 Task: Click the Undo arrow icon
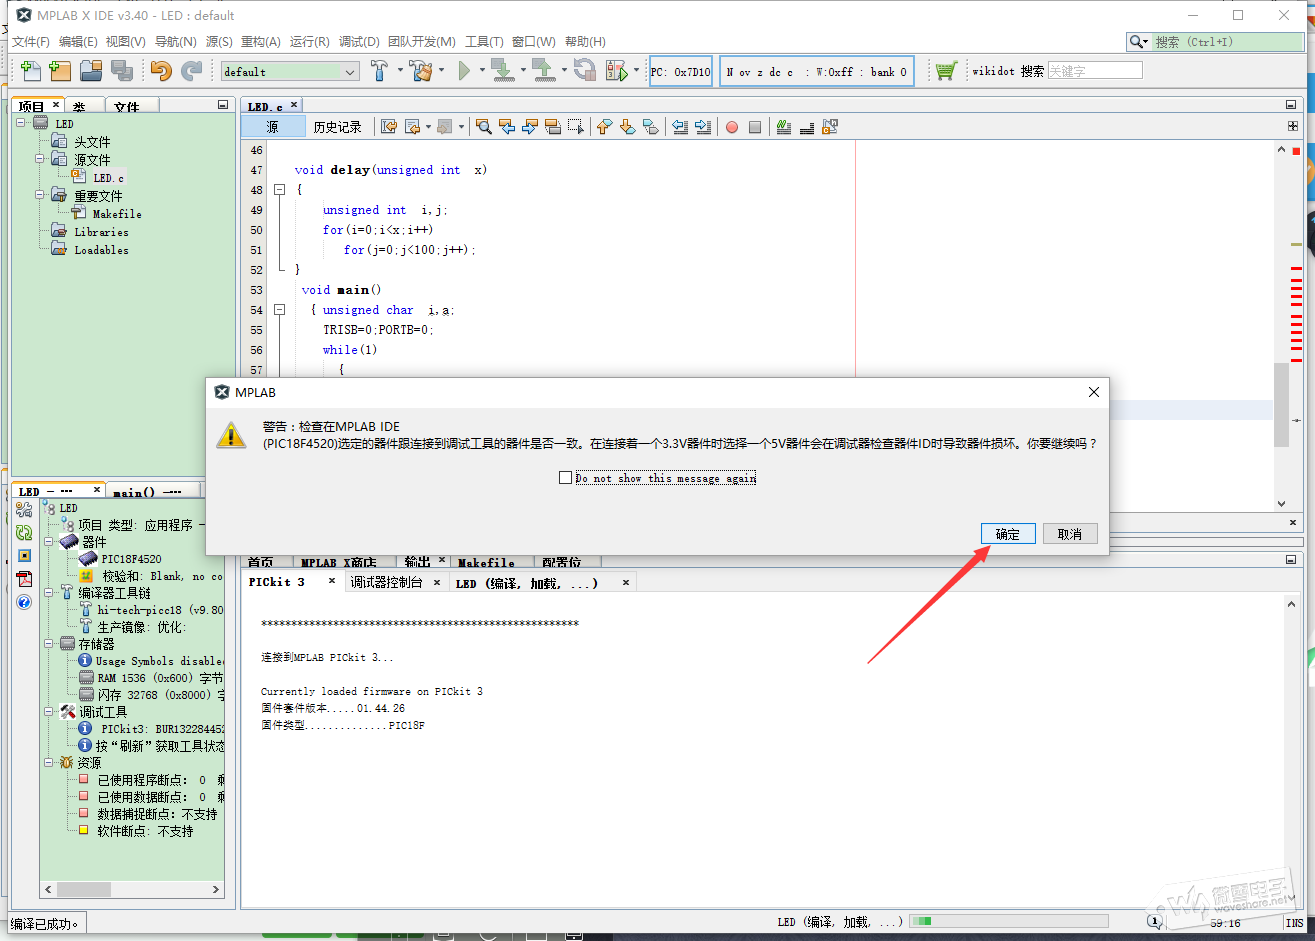pyautogui.click(x=161, y=71)
